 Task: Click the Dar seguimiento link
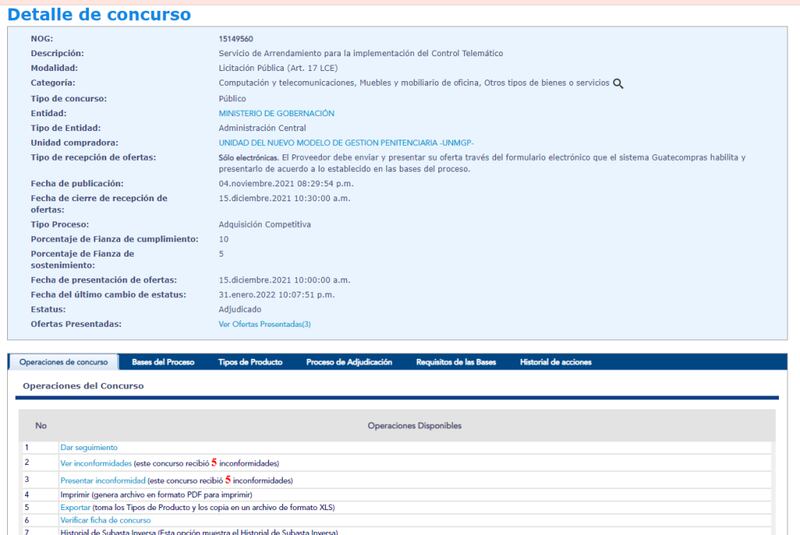pos(89,447)
